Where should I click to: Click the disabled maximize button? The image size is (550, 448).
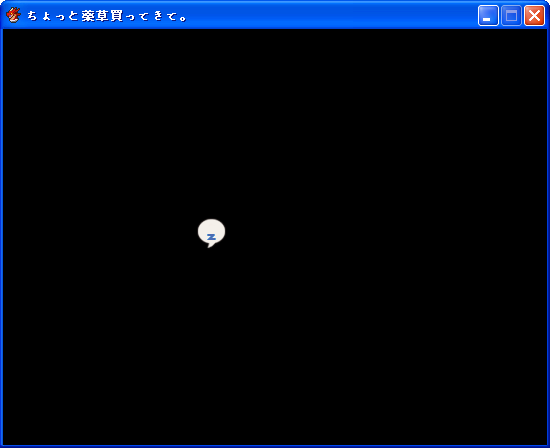(x=511, y=16)
